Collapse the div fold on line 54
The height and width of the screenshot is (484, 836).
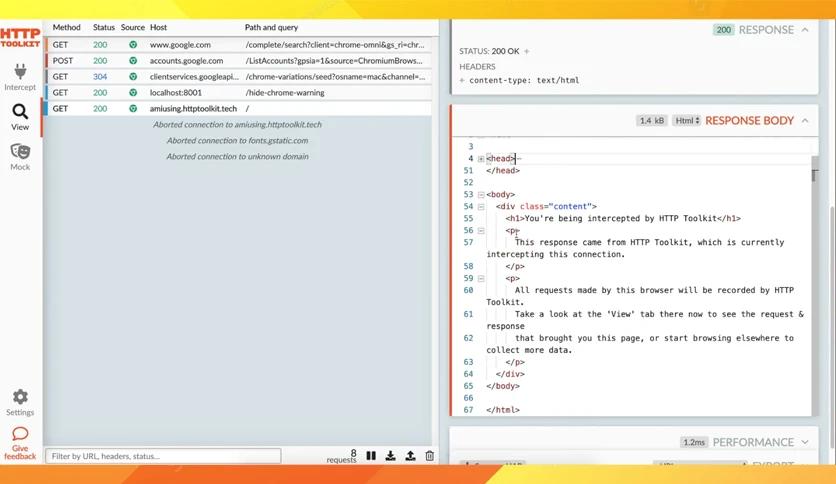(481, 207)
